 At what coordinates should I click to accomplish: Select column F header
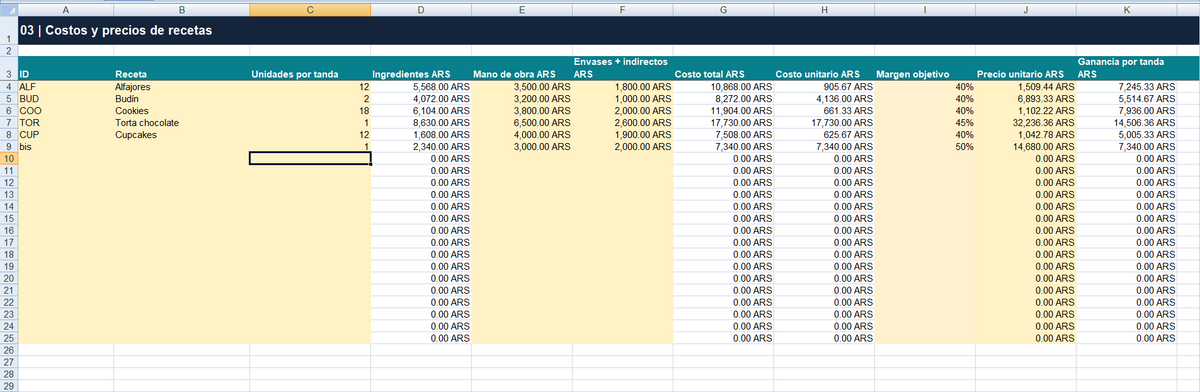[623, 9]
